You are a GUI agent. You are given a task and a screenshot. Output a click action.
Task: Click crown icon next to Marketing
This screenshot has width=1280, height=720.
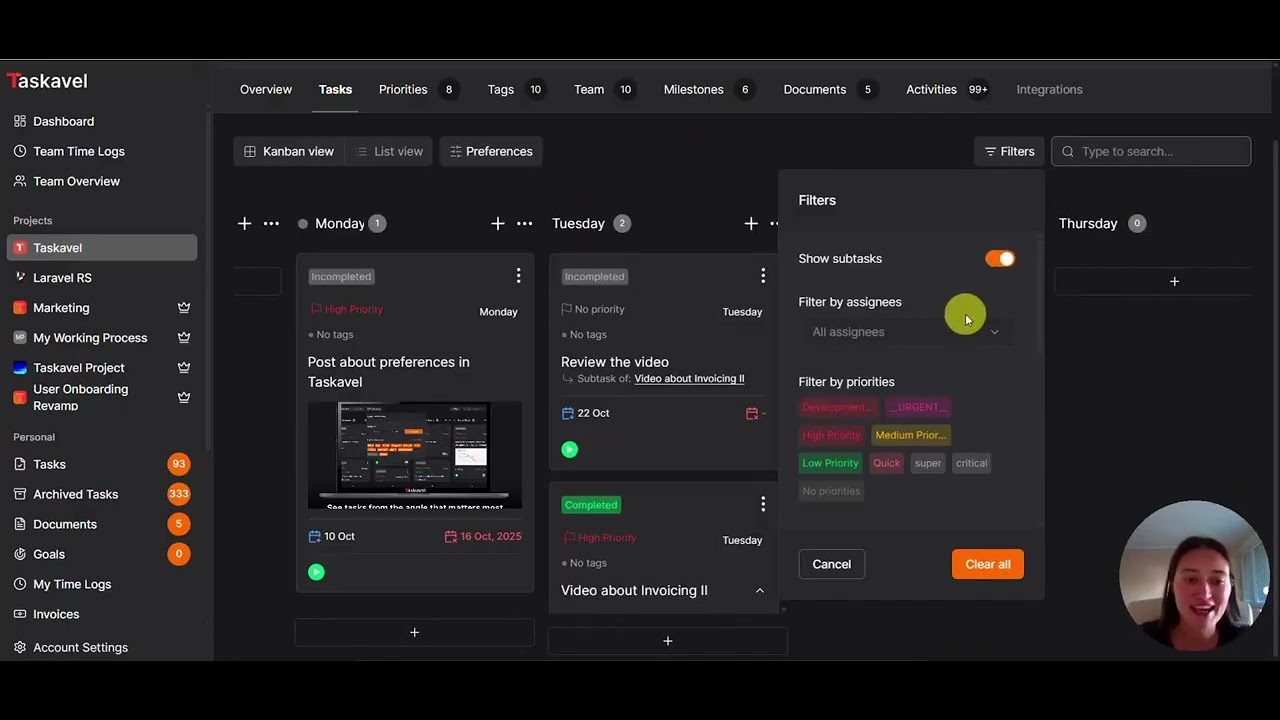pyautogui.click(x=184, y=308)
